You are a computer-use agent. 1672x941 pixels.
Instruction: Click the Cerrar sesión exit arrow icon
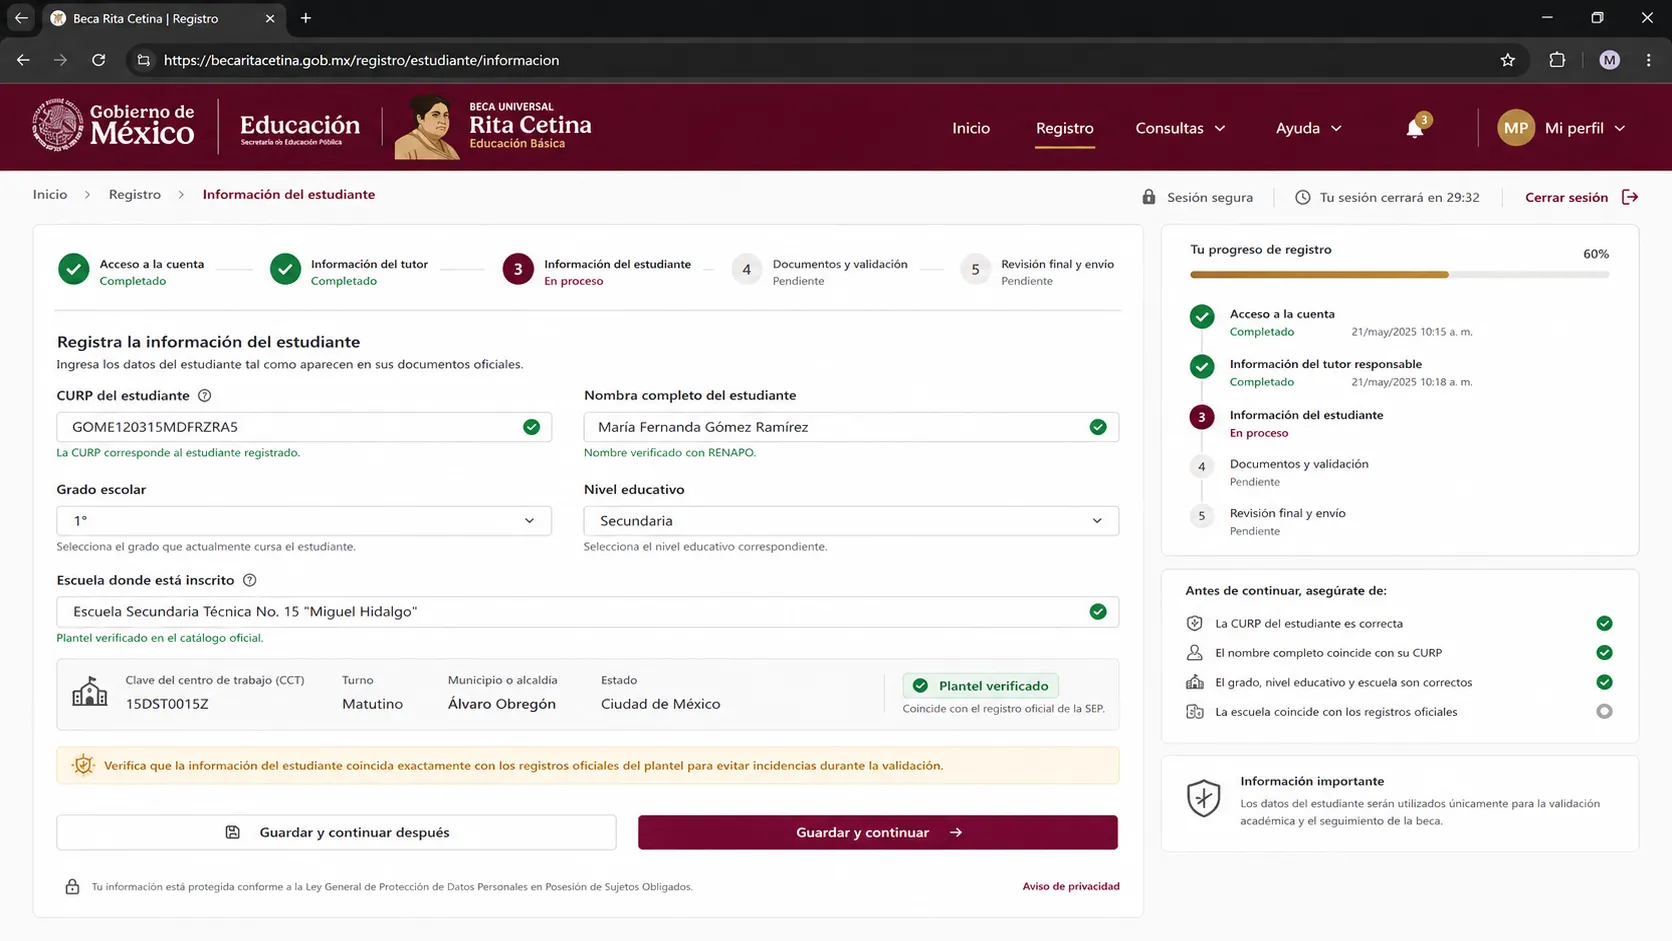coord(1630,197)
